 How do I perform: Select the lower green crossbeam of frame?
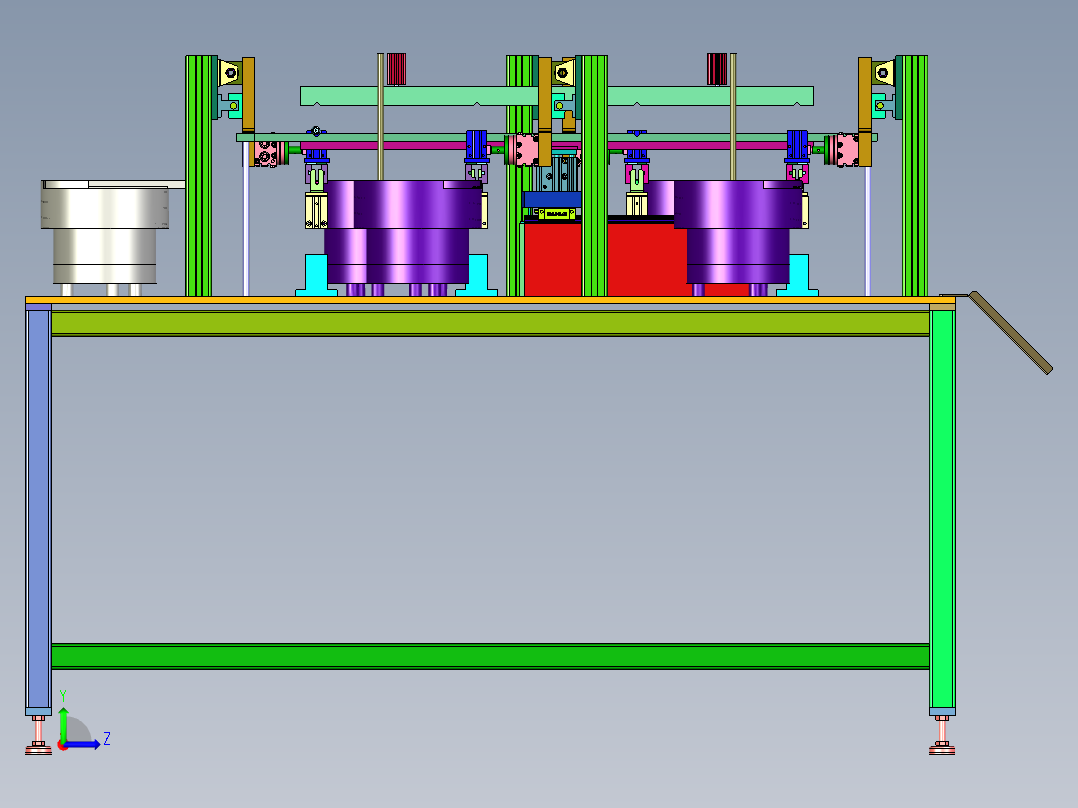coord(490,656)
